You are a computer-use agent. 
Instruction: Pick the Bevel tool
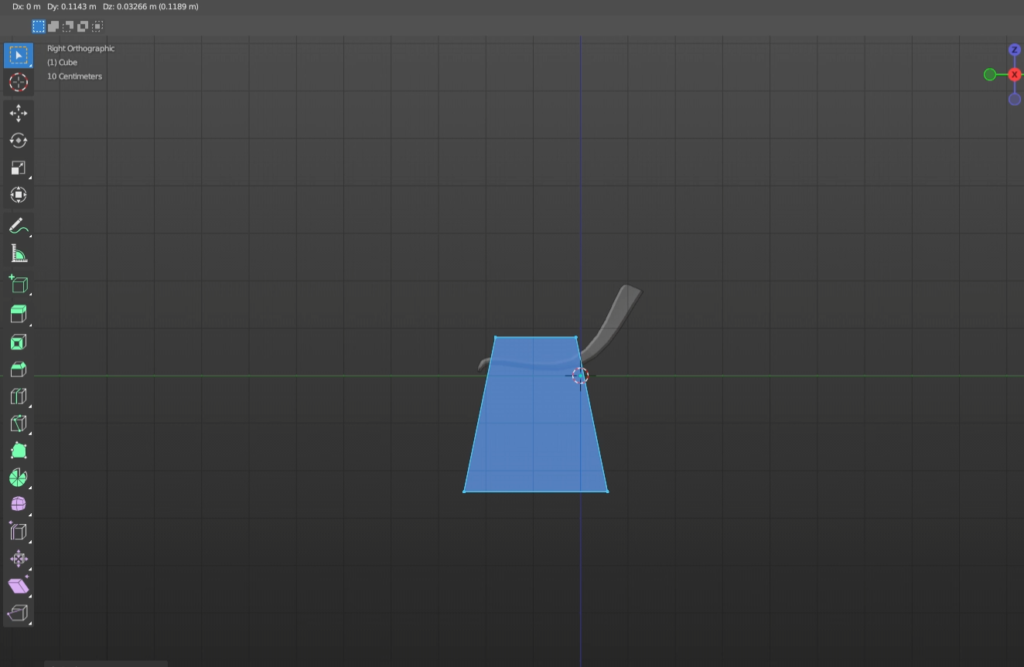pyautogui.click(x=18, y=369)
